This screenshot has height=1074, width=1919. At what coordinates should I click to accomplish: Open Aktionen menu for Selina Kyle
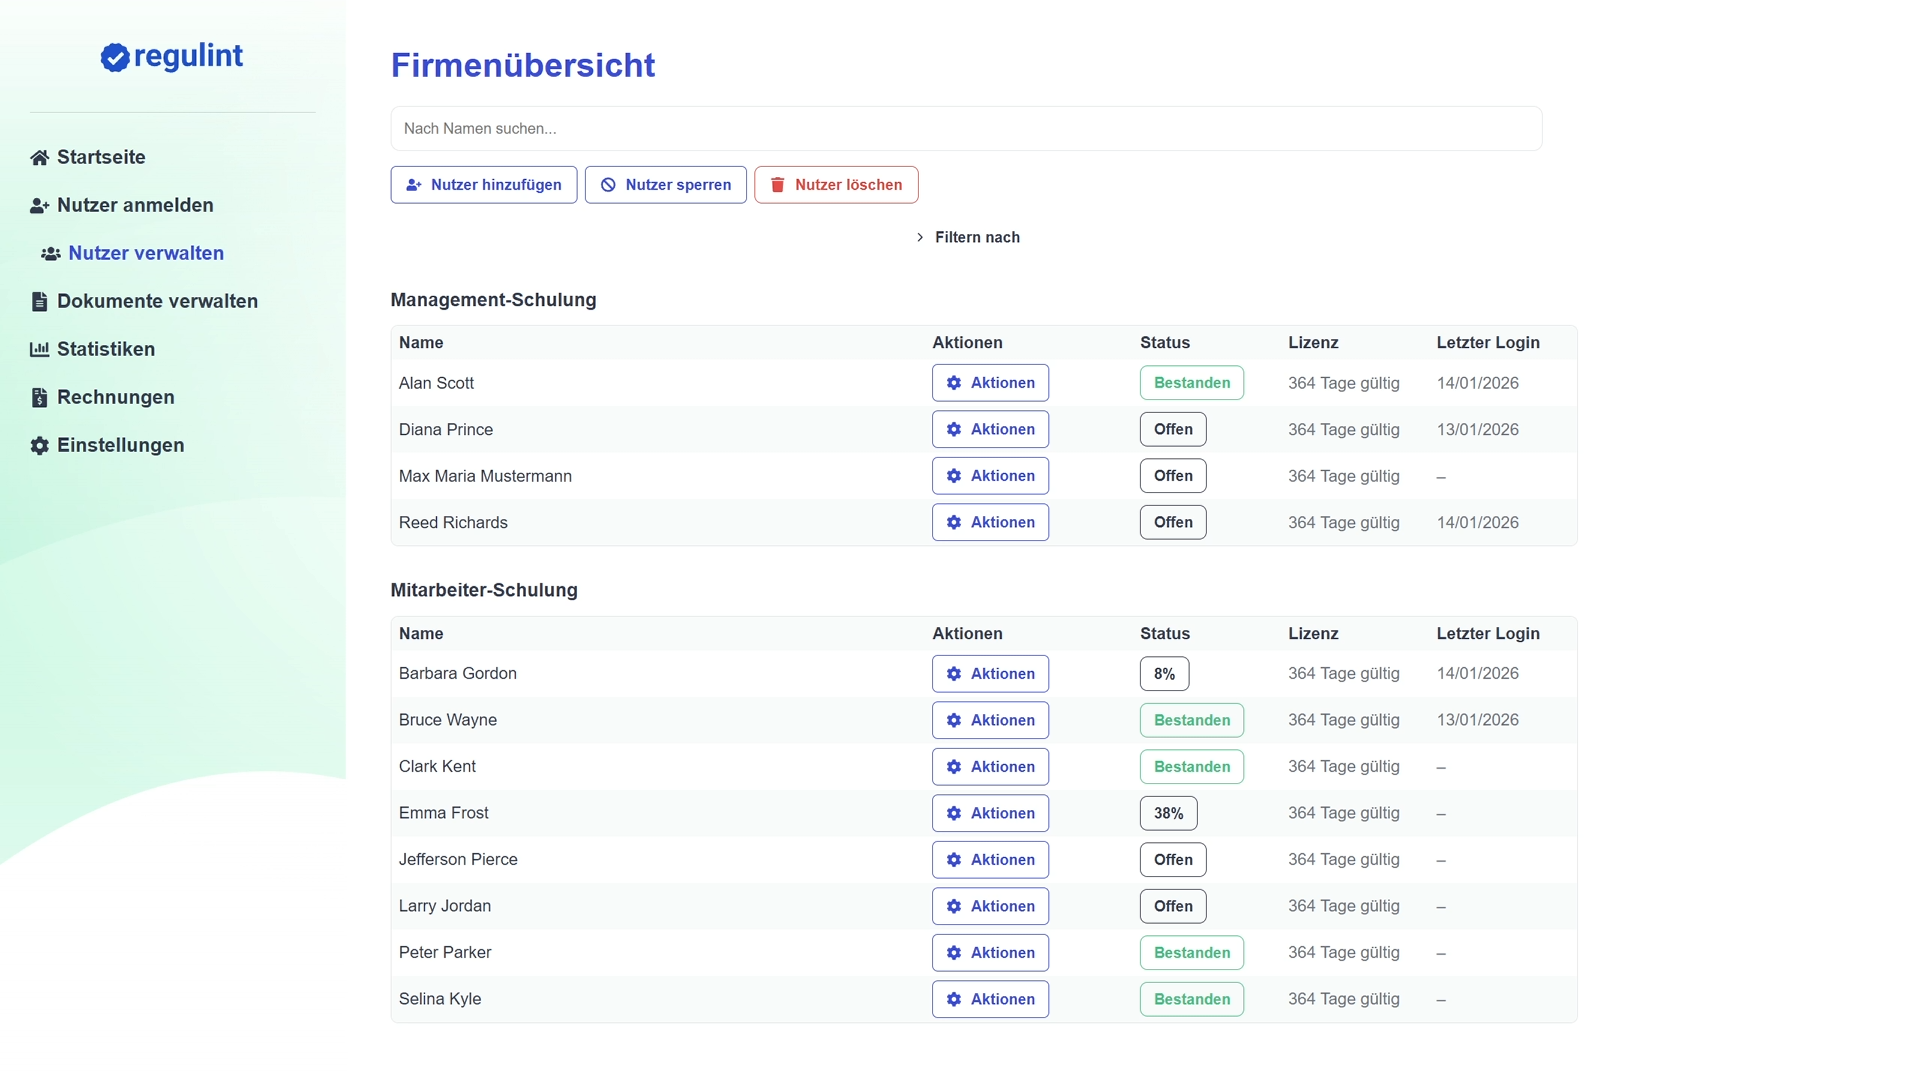pos(990,999)
